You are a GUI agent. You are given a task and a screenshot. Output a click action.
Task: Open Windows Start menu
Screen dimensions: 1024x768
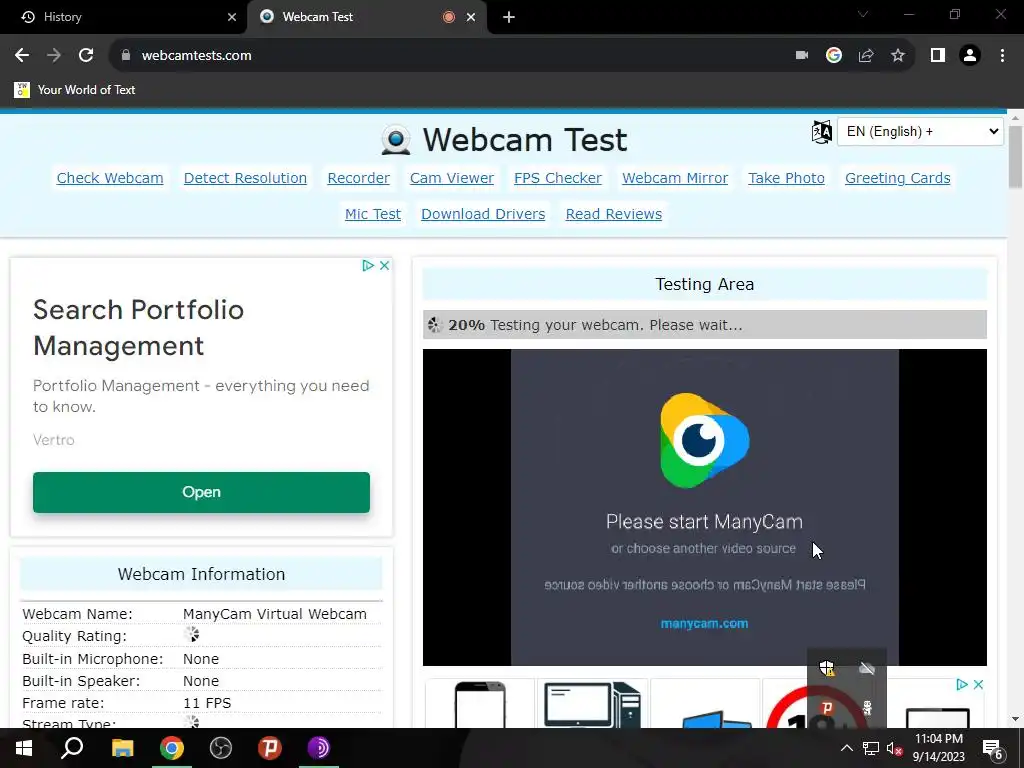24,748
